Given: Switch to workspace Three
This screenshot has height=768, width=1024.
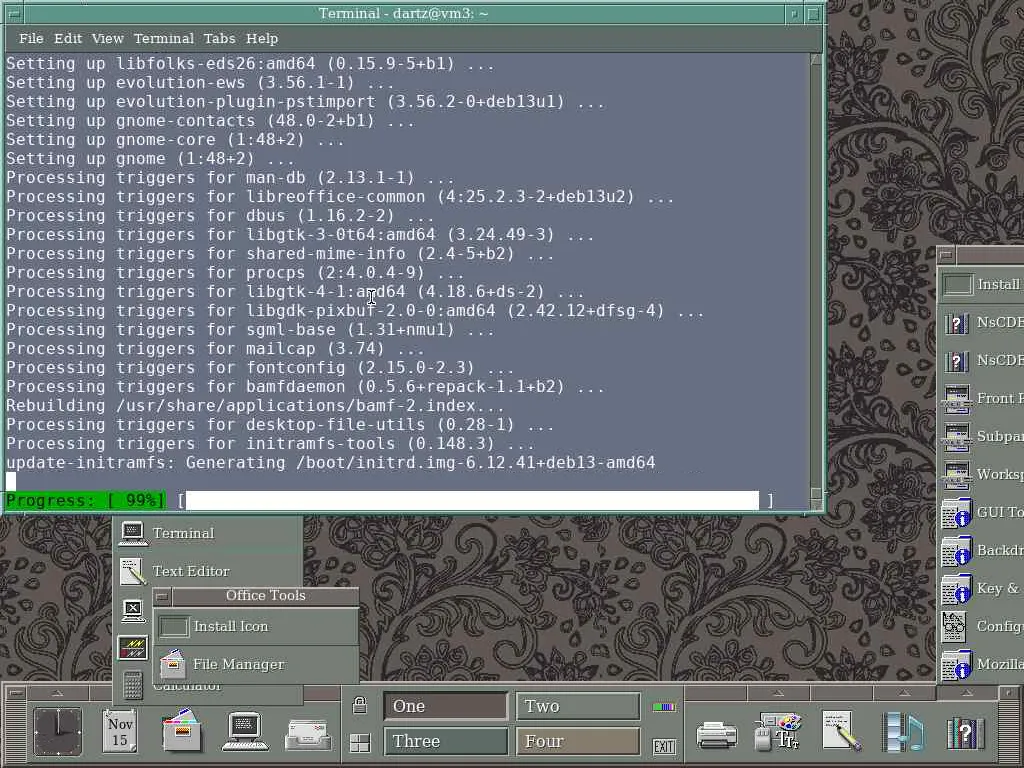Looking at the screenshot, I should (x=445, y=741).
